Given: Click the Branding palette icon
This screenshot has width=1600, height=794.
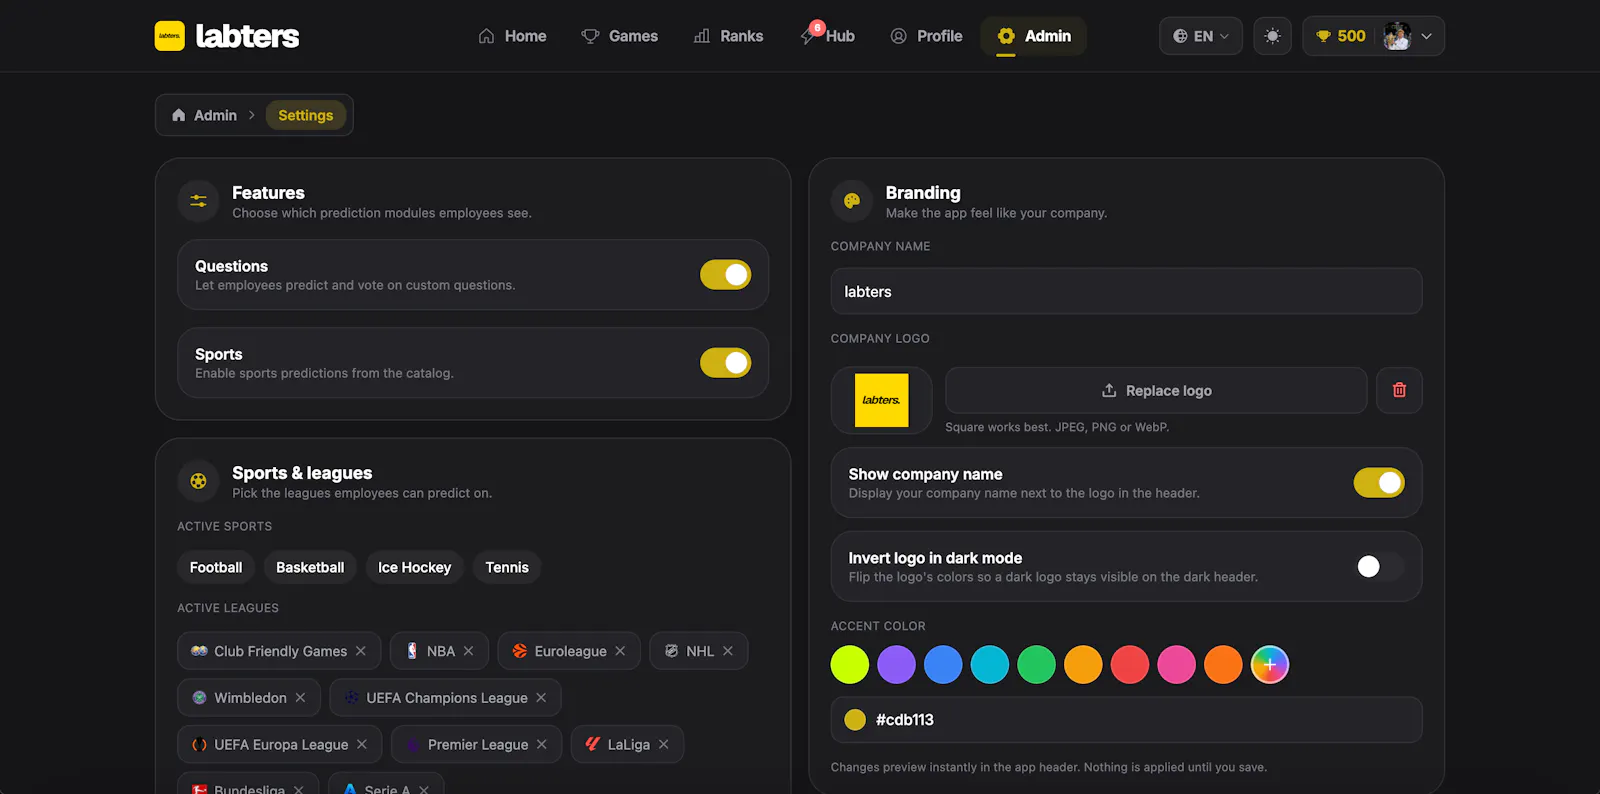Looking at the screenshot, I should tap(852, 201).
